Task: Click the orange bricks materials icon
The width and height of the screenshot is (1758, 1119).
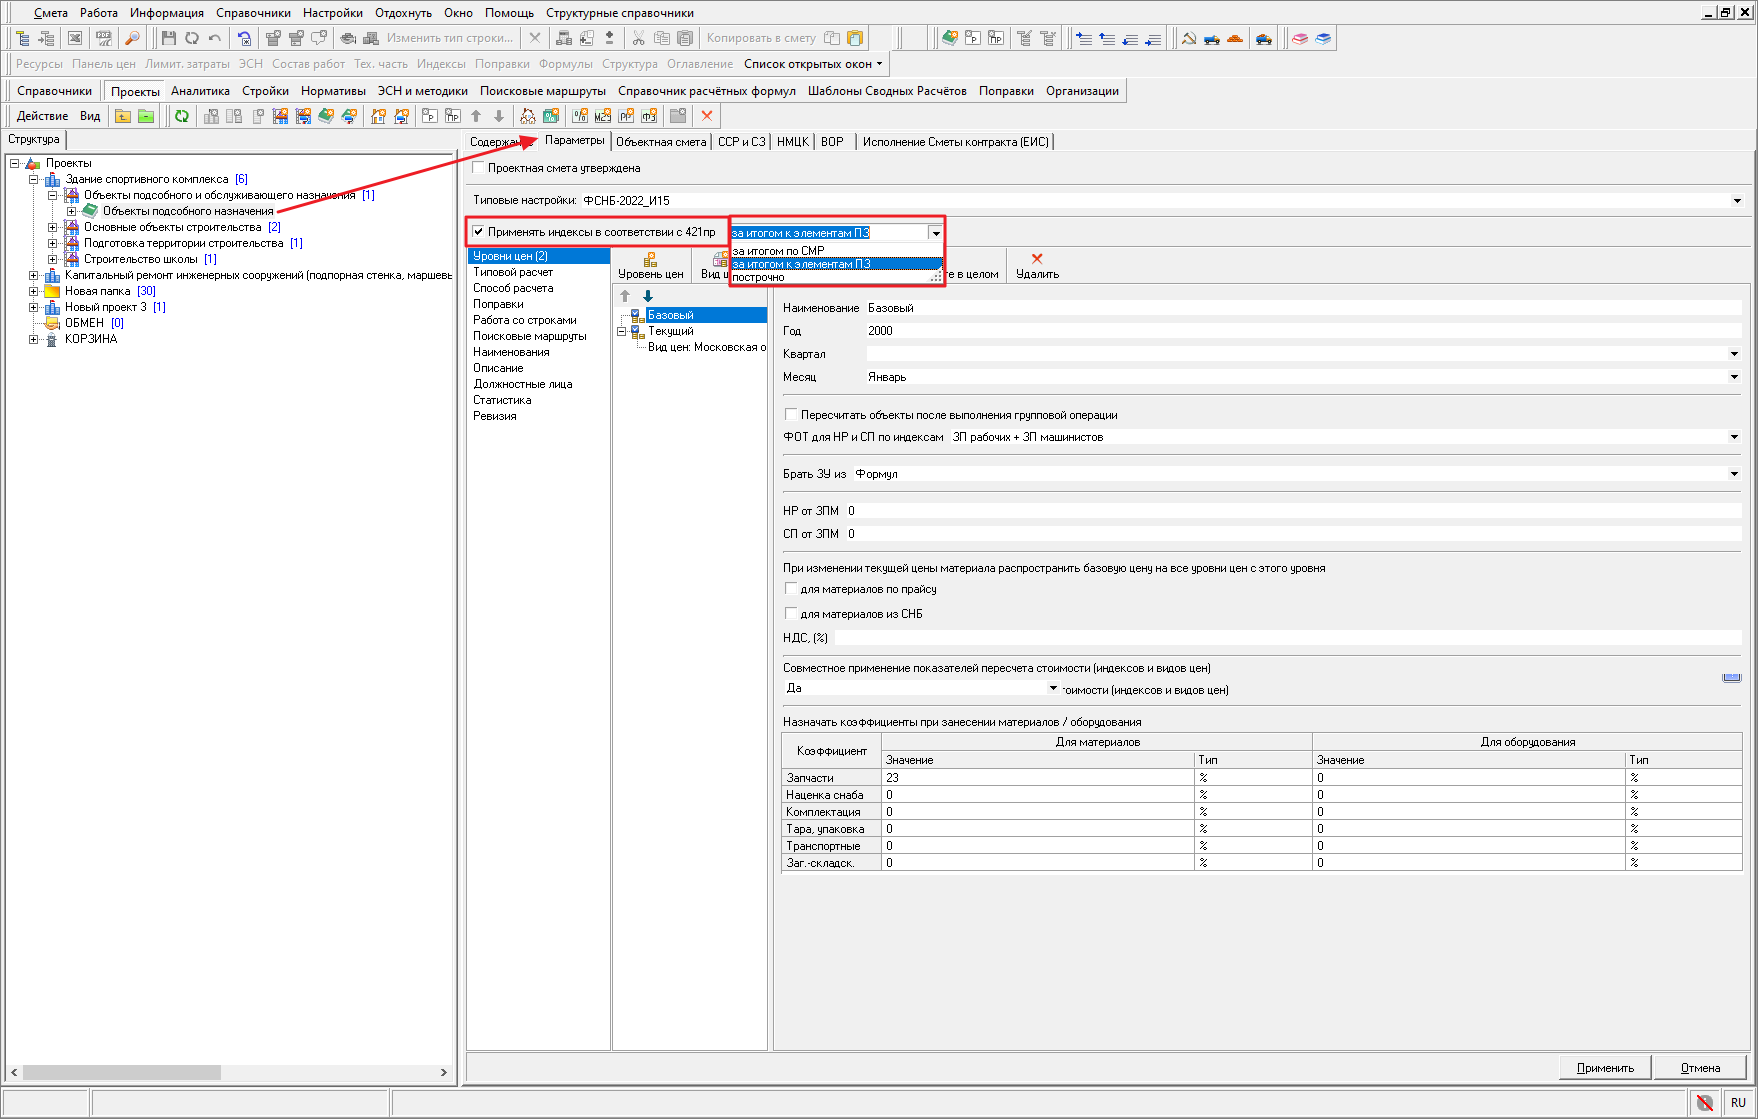Action: (x=1235, y=38)
